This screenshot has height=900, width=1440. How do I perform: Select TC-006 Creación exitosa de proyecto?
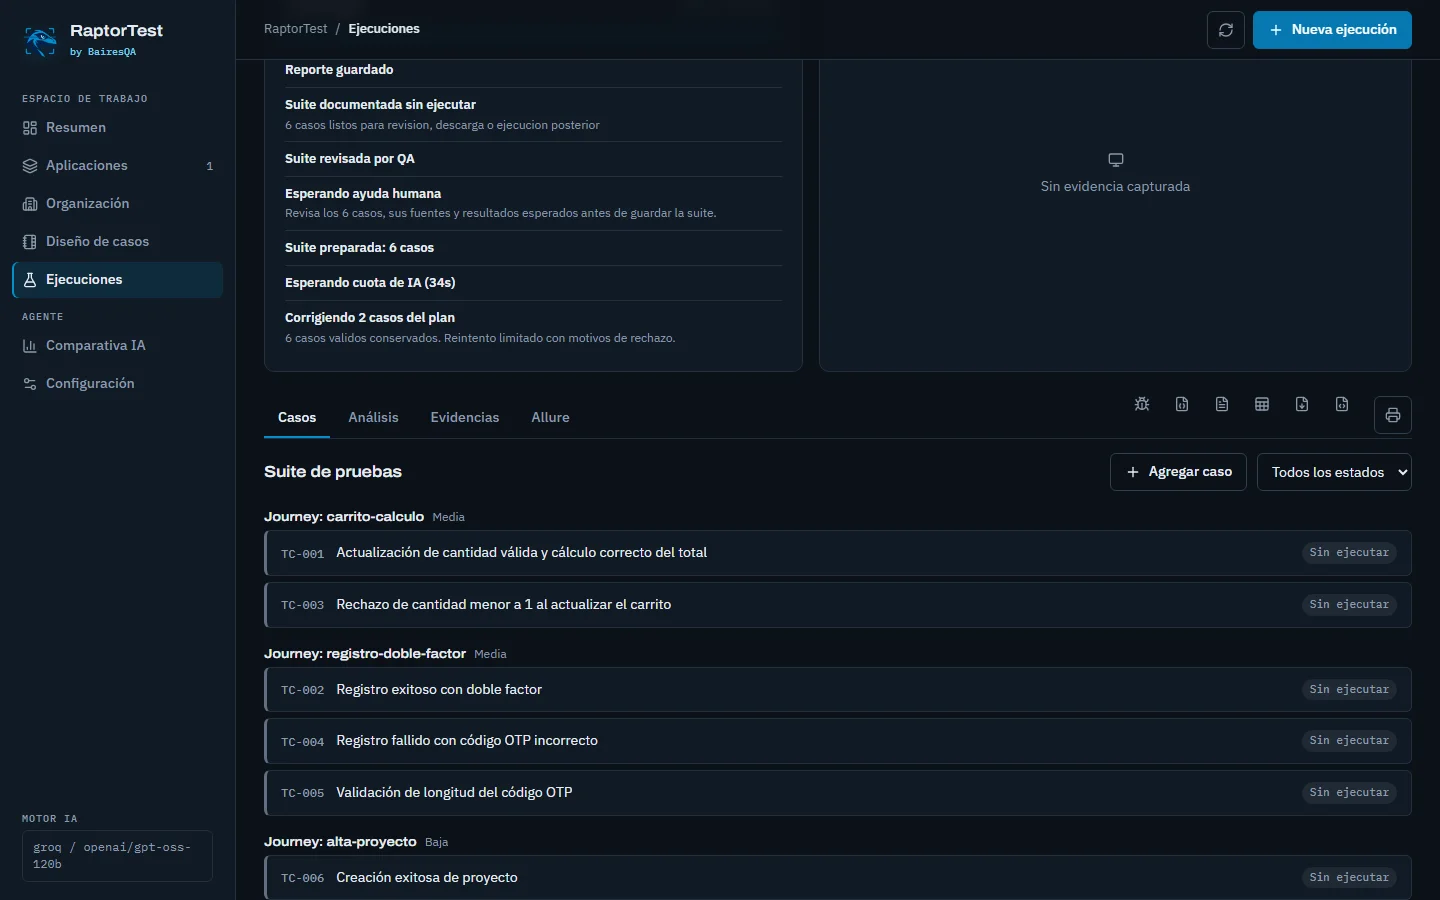point(838,878)
